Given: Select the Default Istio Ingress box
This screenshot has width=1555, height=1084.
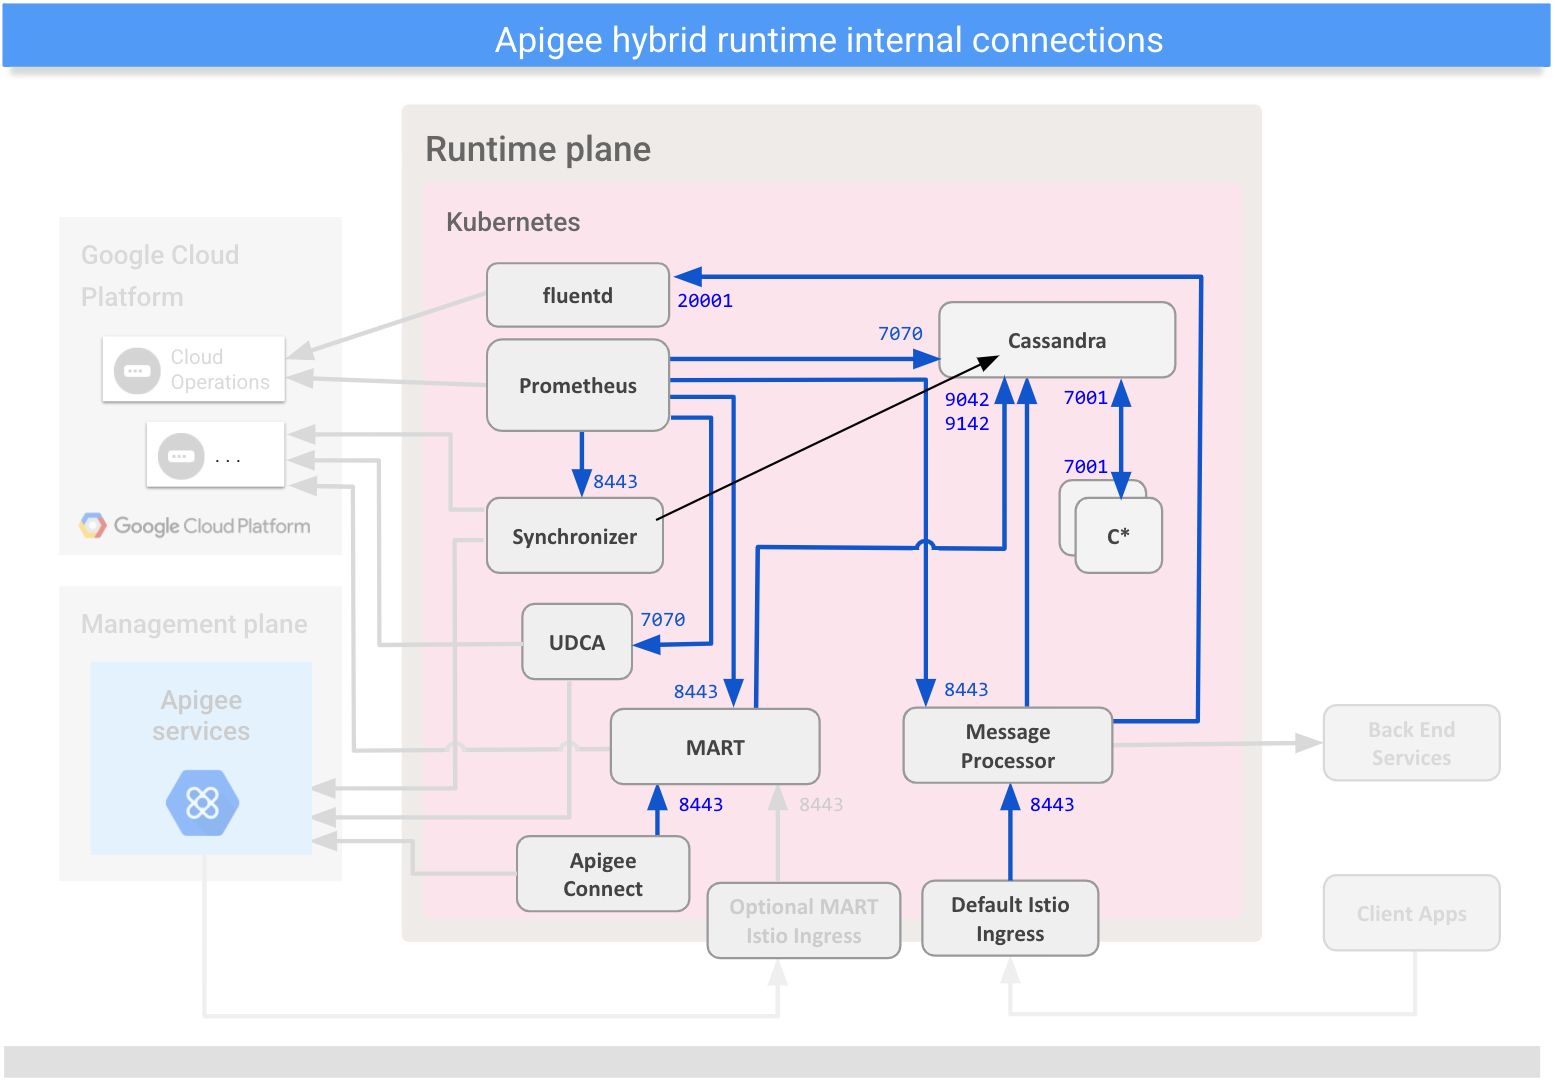Looking at the screenshot, I should pos(1009,917).
